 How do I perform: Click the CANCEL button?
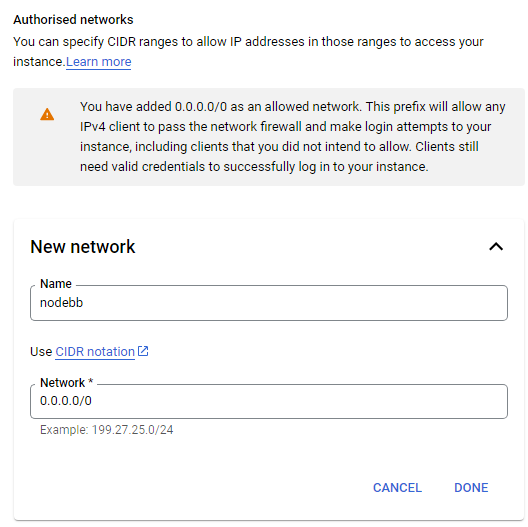pos(397,488)
